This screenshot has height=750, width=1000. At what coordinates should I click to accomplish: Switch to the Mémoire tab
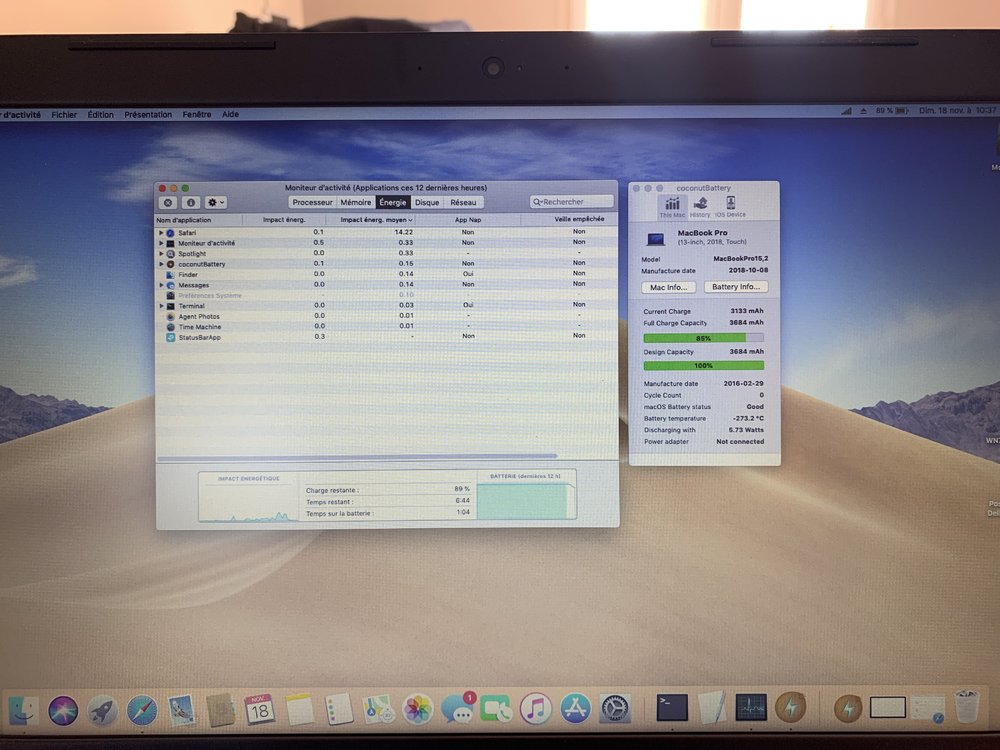356,202
